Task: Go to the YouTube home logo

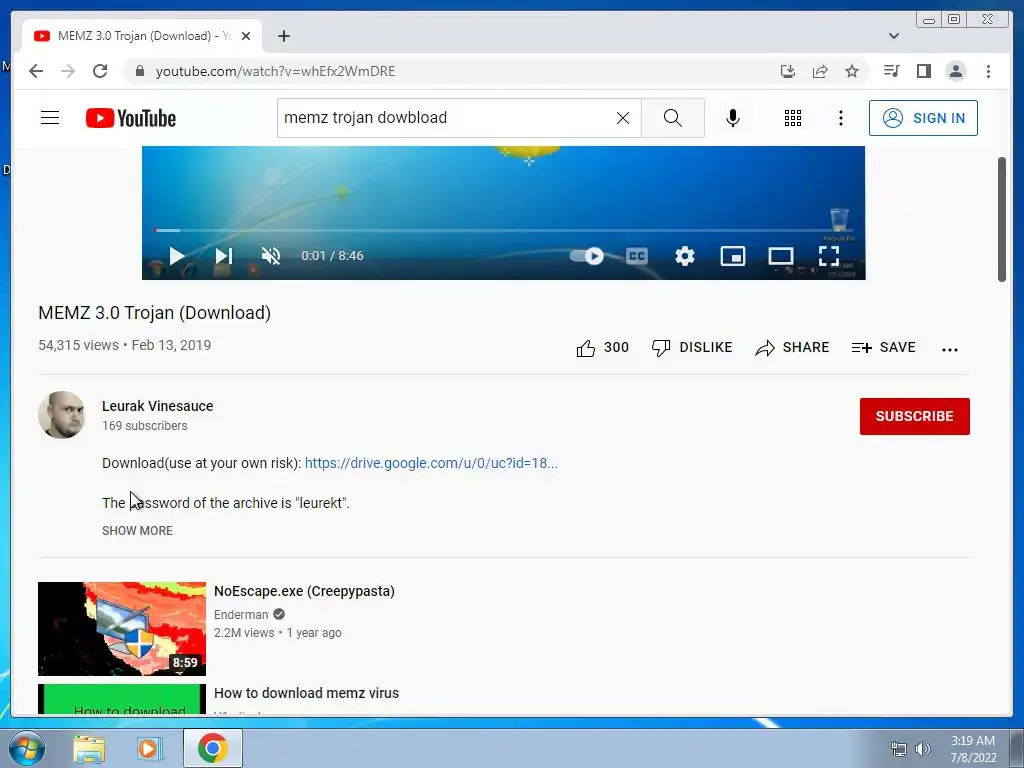Action: tap(131, 118)
